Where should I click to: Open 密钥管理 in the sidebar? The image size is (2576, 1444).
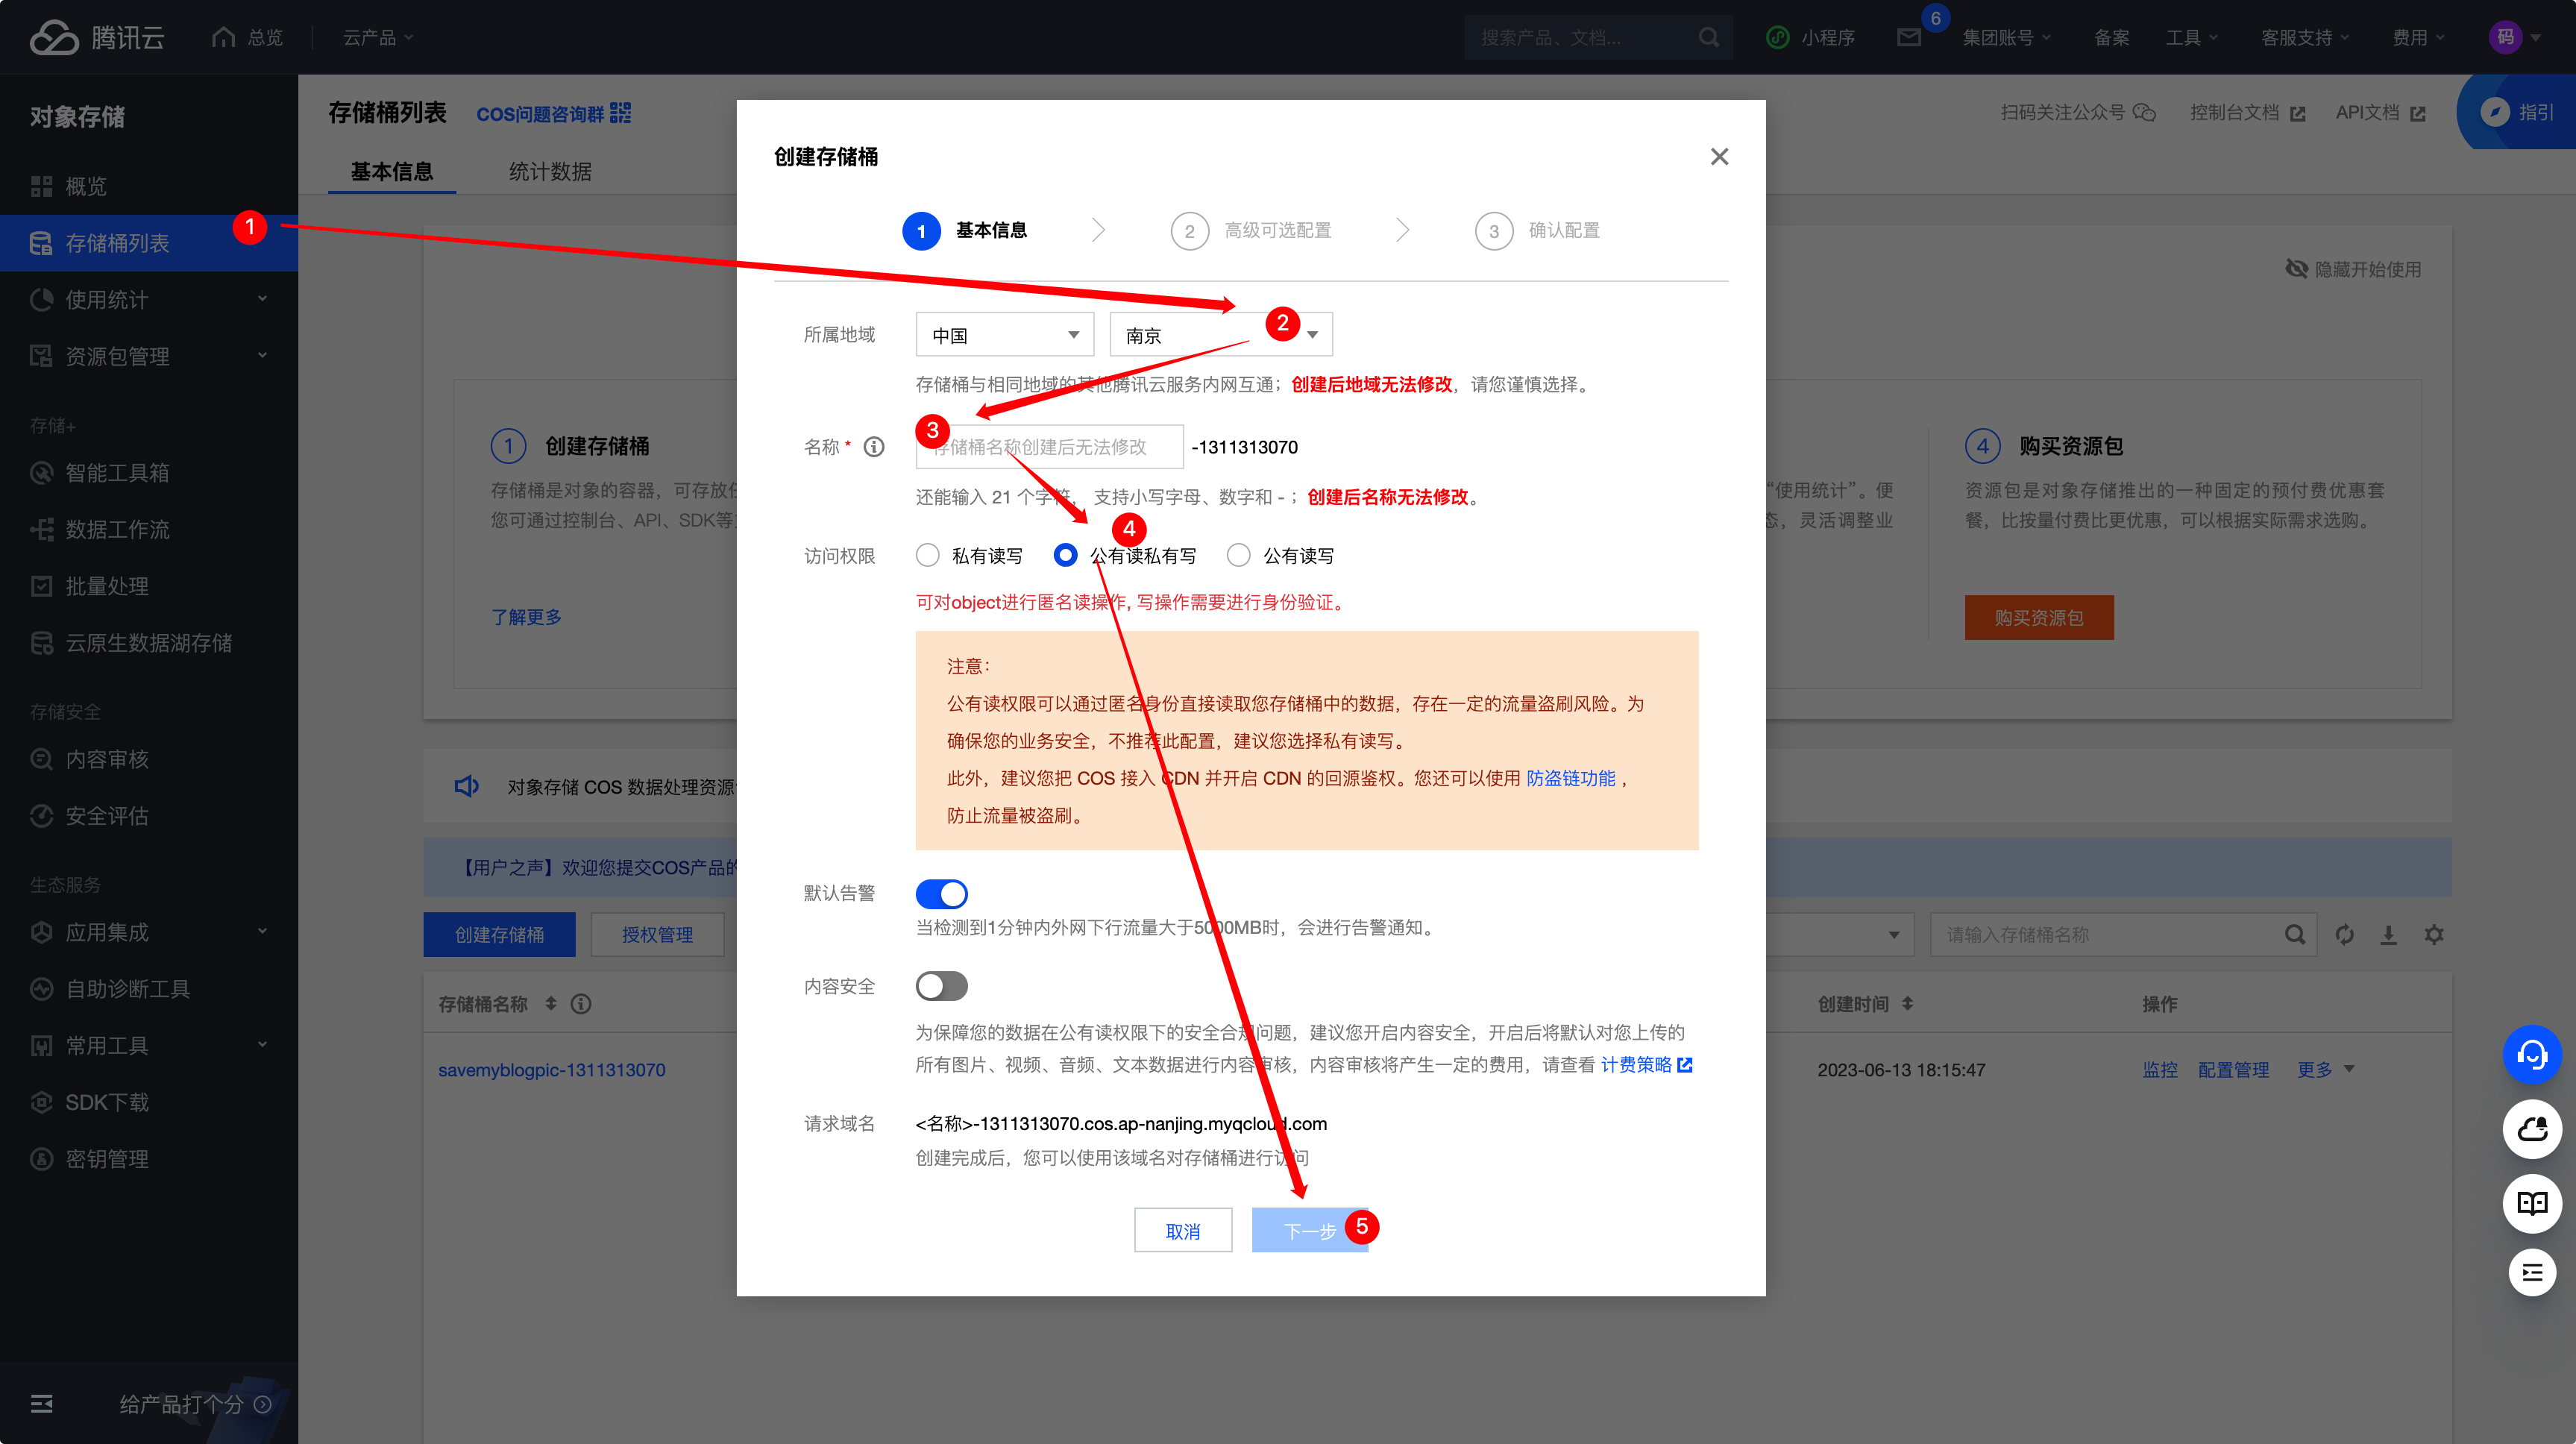tap(106, 1159)
